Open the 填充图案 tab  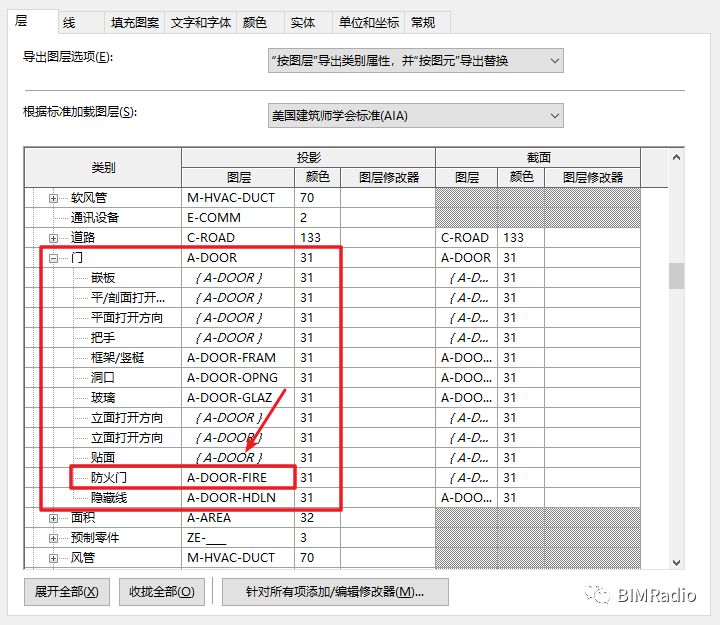pos(135,22)
